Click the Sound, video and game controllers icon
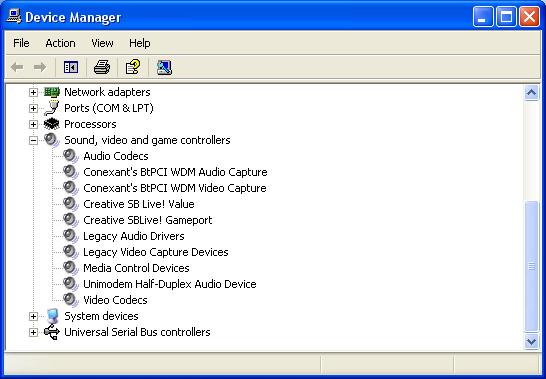 52,140
